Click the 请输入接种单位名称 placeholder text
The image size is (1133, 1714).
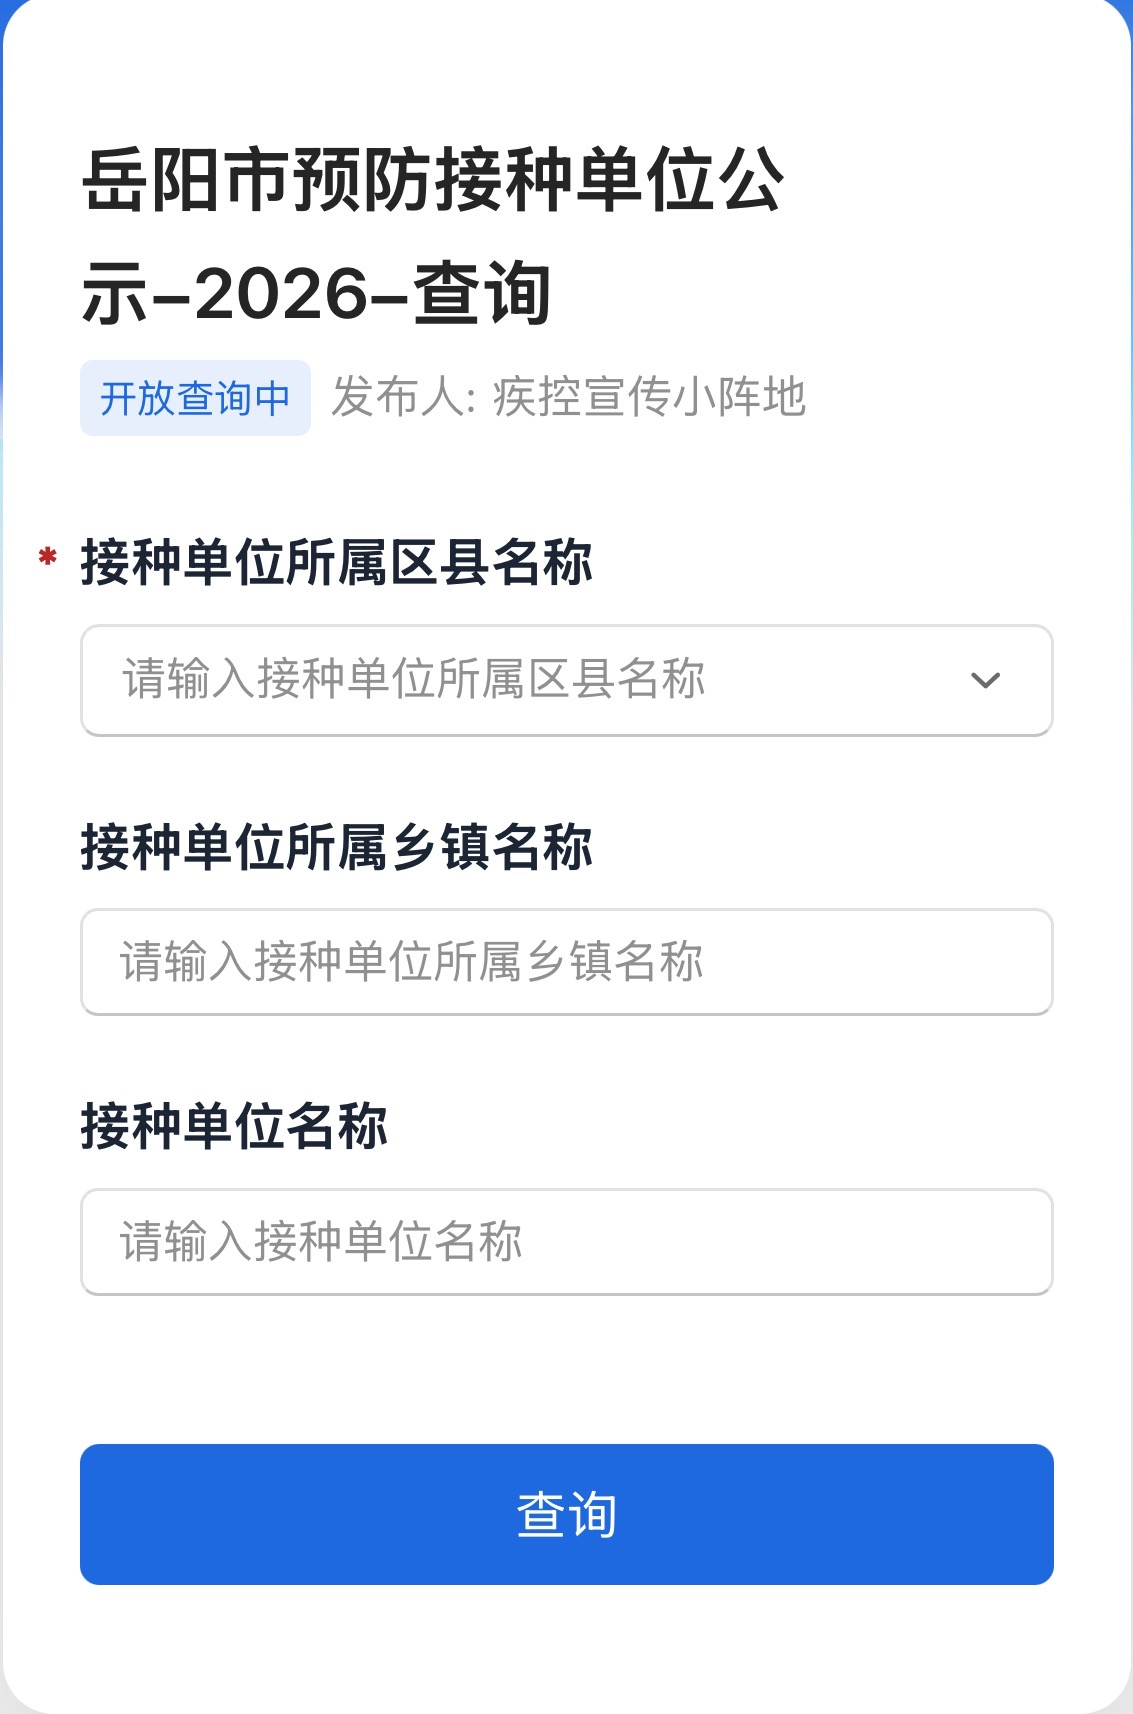pyautogui.click(x=321, y=1242)
